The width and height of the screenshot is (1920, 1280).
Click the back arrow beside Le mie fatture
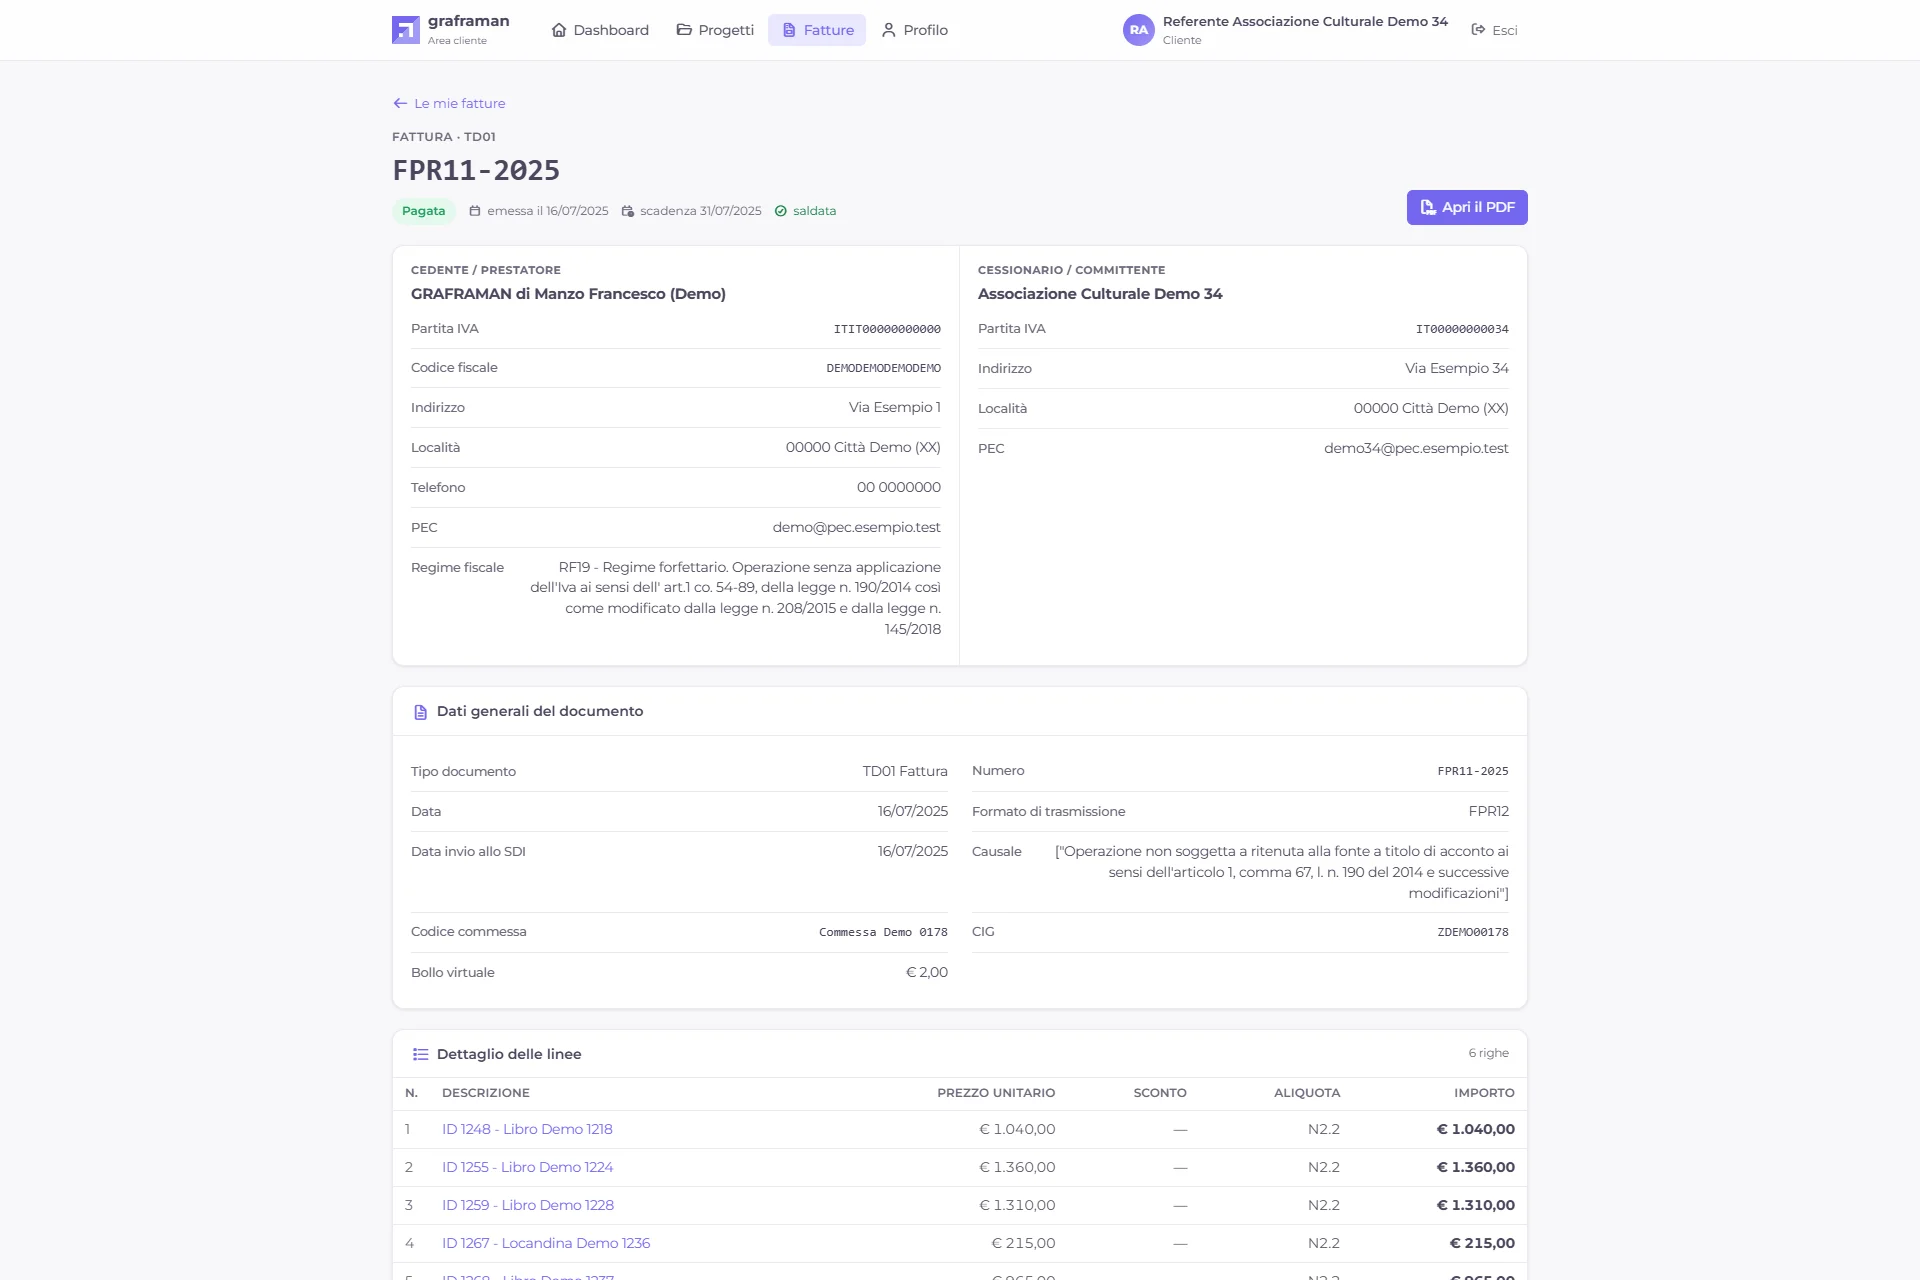click(x=400, y=103)
